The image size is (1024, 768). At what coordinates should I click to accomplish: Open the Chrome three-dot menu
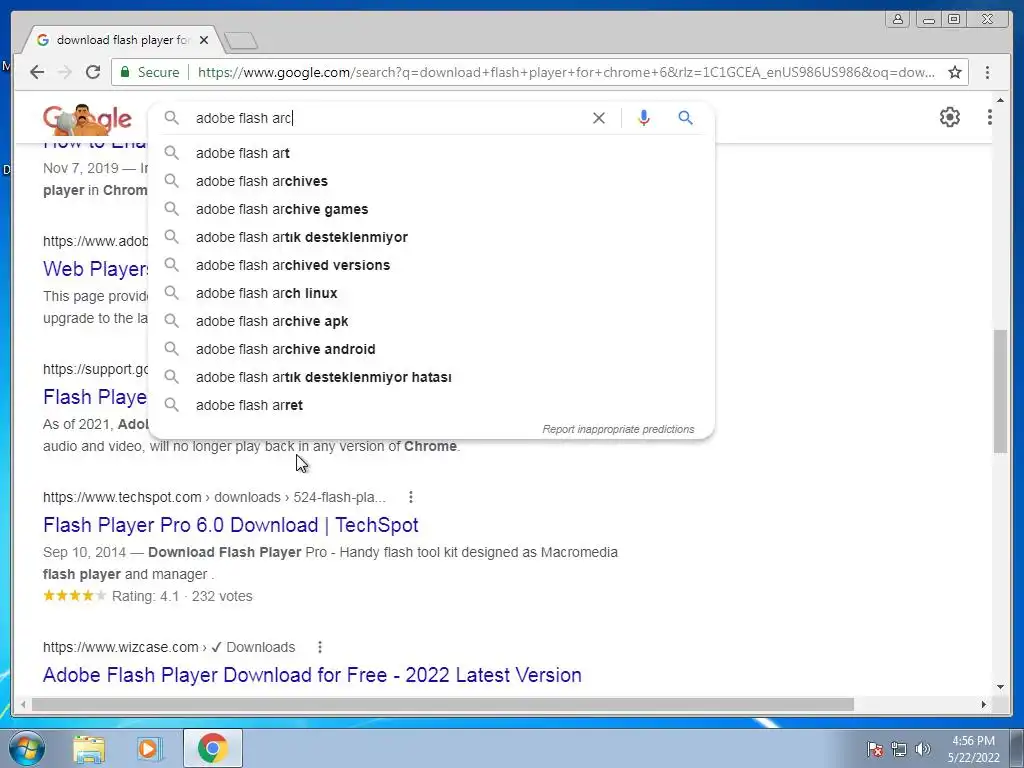pos(987,72)
